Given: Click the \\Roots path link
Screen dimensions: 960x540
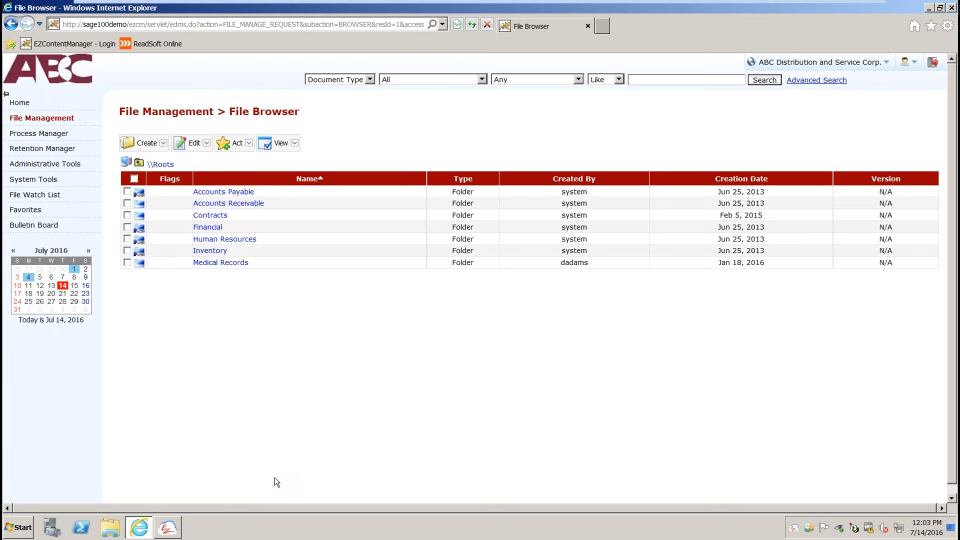Looking at the screenshot, I should coord(160,164).
